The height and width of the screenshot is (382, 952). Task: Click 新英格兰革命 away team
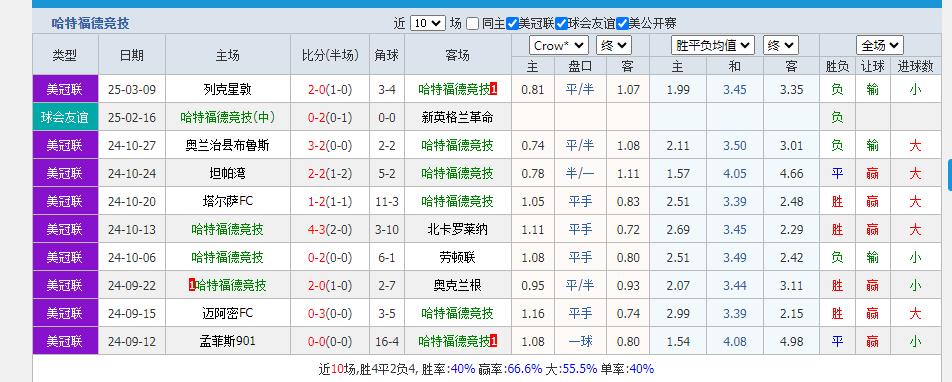click(457, 118)
